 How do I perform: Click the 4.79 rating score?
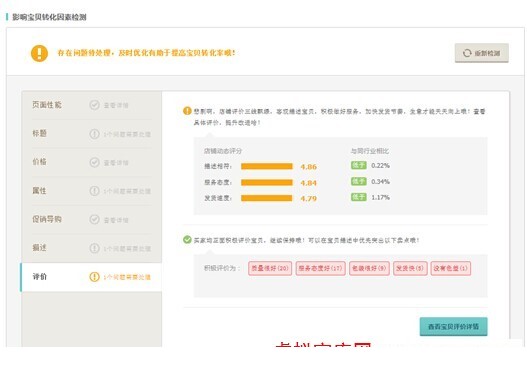pyautogui.click(x=309, y=198)
